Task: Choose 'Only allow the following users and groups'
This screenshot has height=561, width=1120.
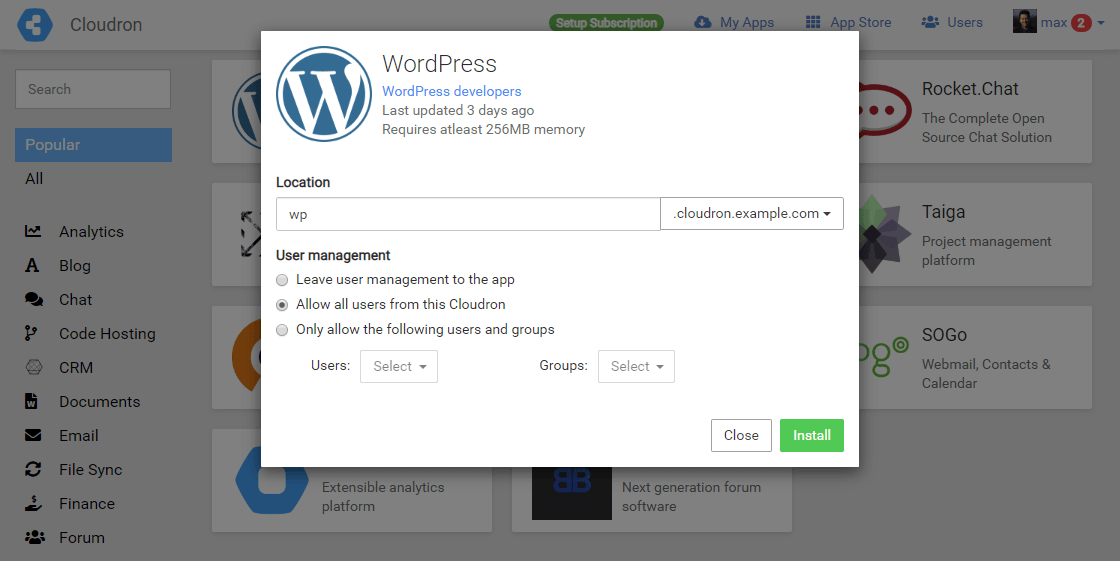Action: 282,330
